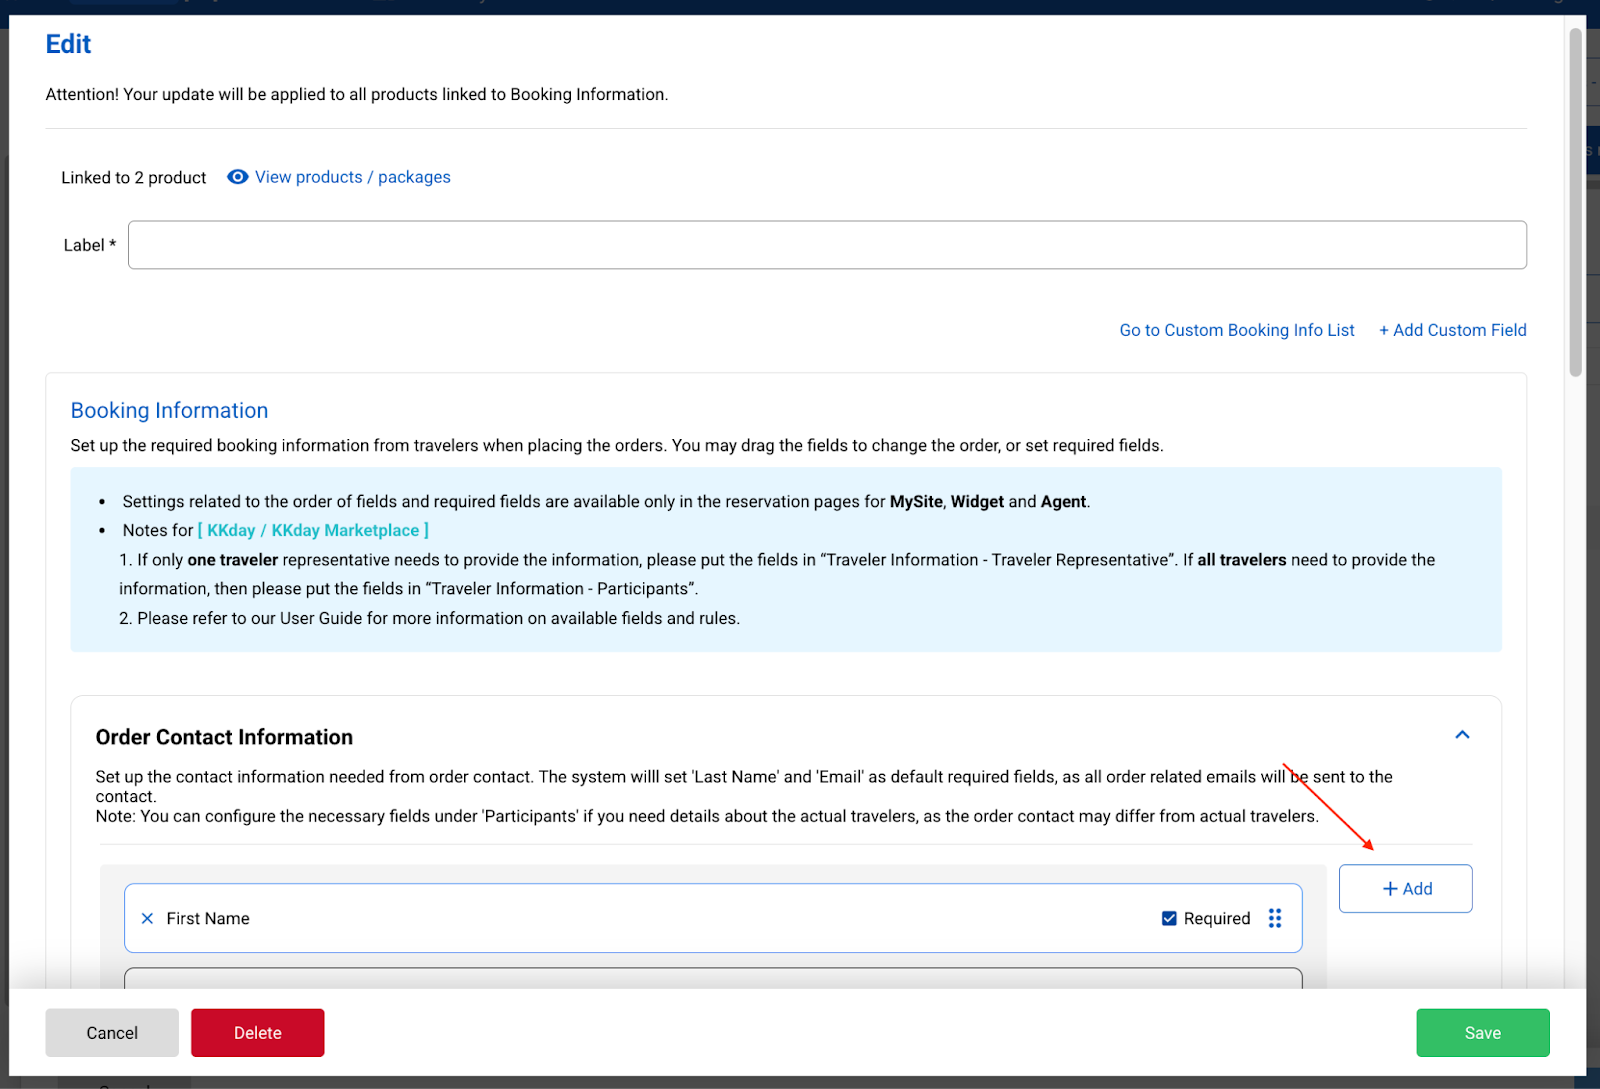Screen dimensions: 1600x1089
Task: Click the red Delete button
Action: [x=258, y=1033]
